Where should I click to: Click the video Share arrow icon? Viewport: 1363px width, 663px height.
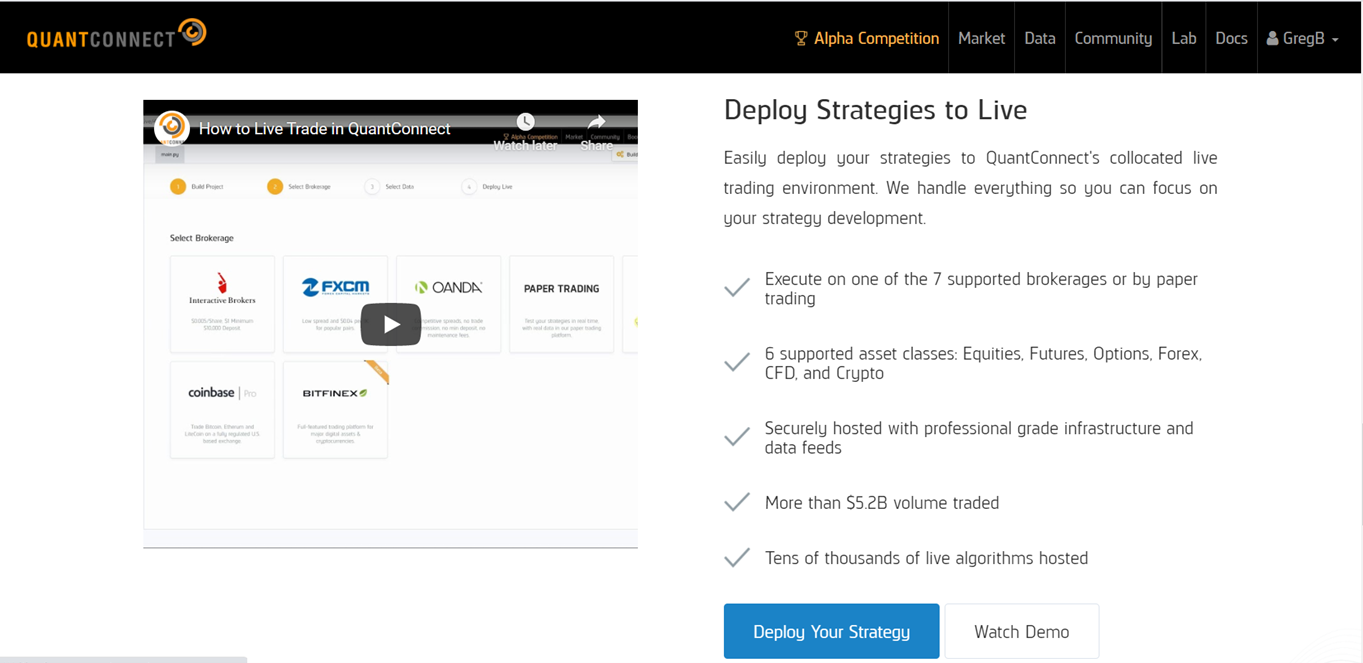(596, 122)
